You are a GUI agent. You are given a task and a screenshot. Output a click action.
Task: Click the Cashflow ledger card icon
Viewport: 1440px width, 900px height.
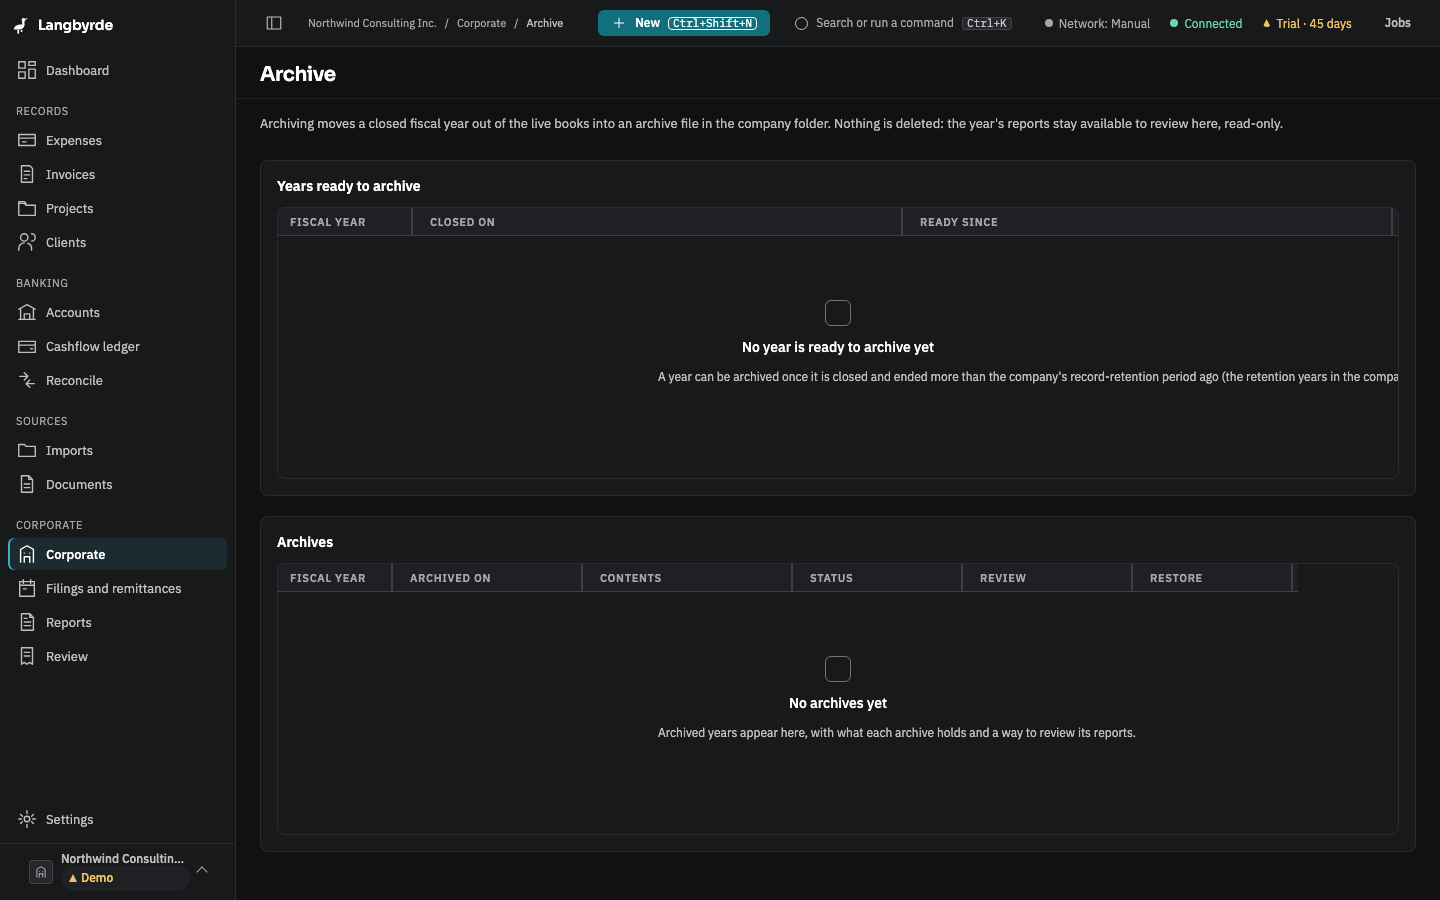pos(27,346)
